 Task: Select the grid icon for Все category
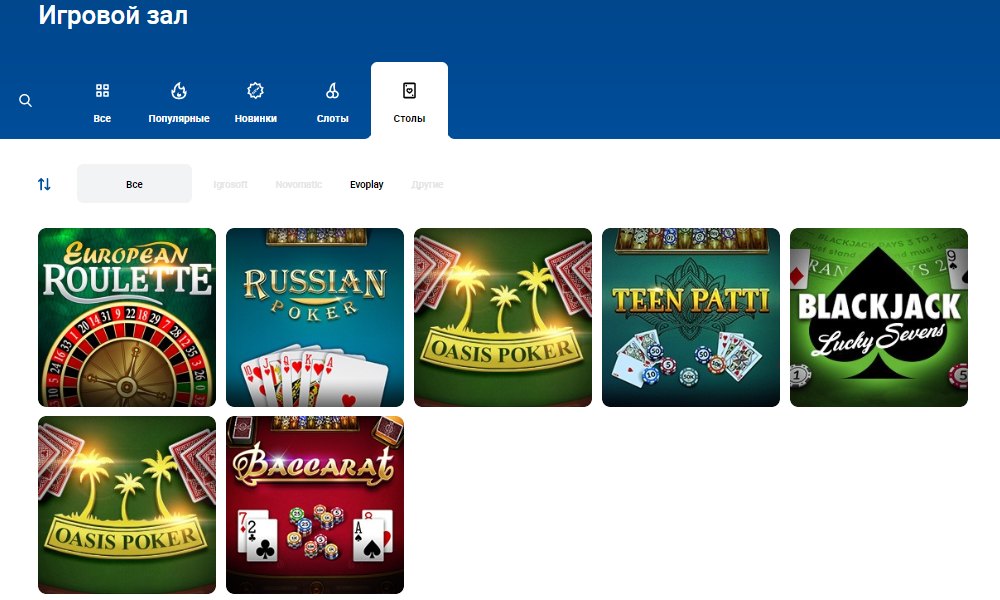(102, 91)
